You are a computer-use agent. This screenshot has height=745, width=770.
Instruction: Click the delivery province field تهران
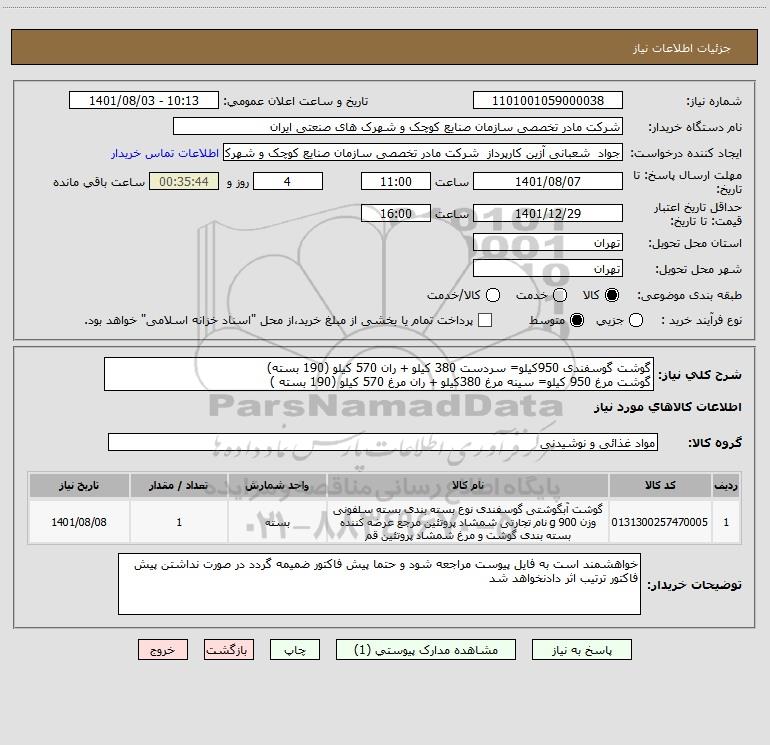pos(548,242)
